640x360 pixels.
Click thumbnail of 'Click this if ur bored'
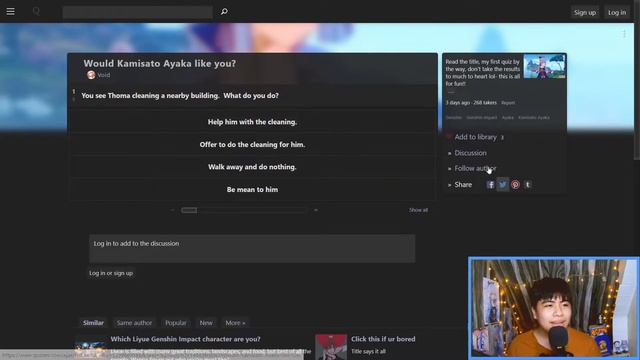tap(331, 347)
